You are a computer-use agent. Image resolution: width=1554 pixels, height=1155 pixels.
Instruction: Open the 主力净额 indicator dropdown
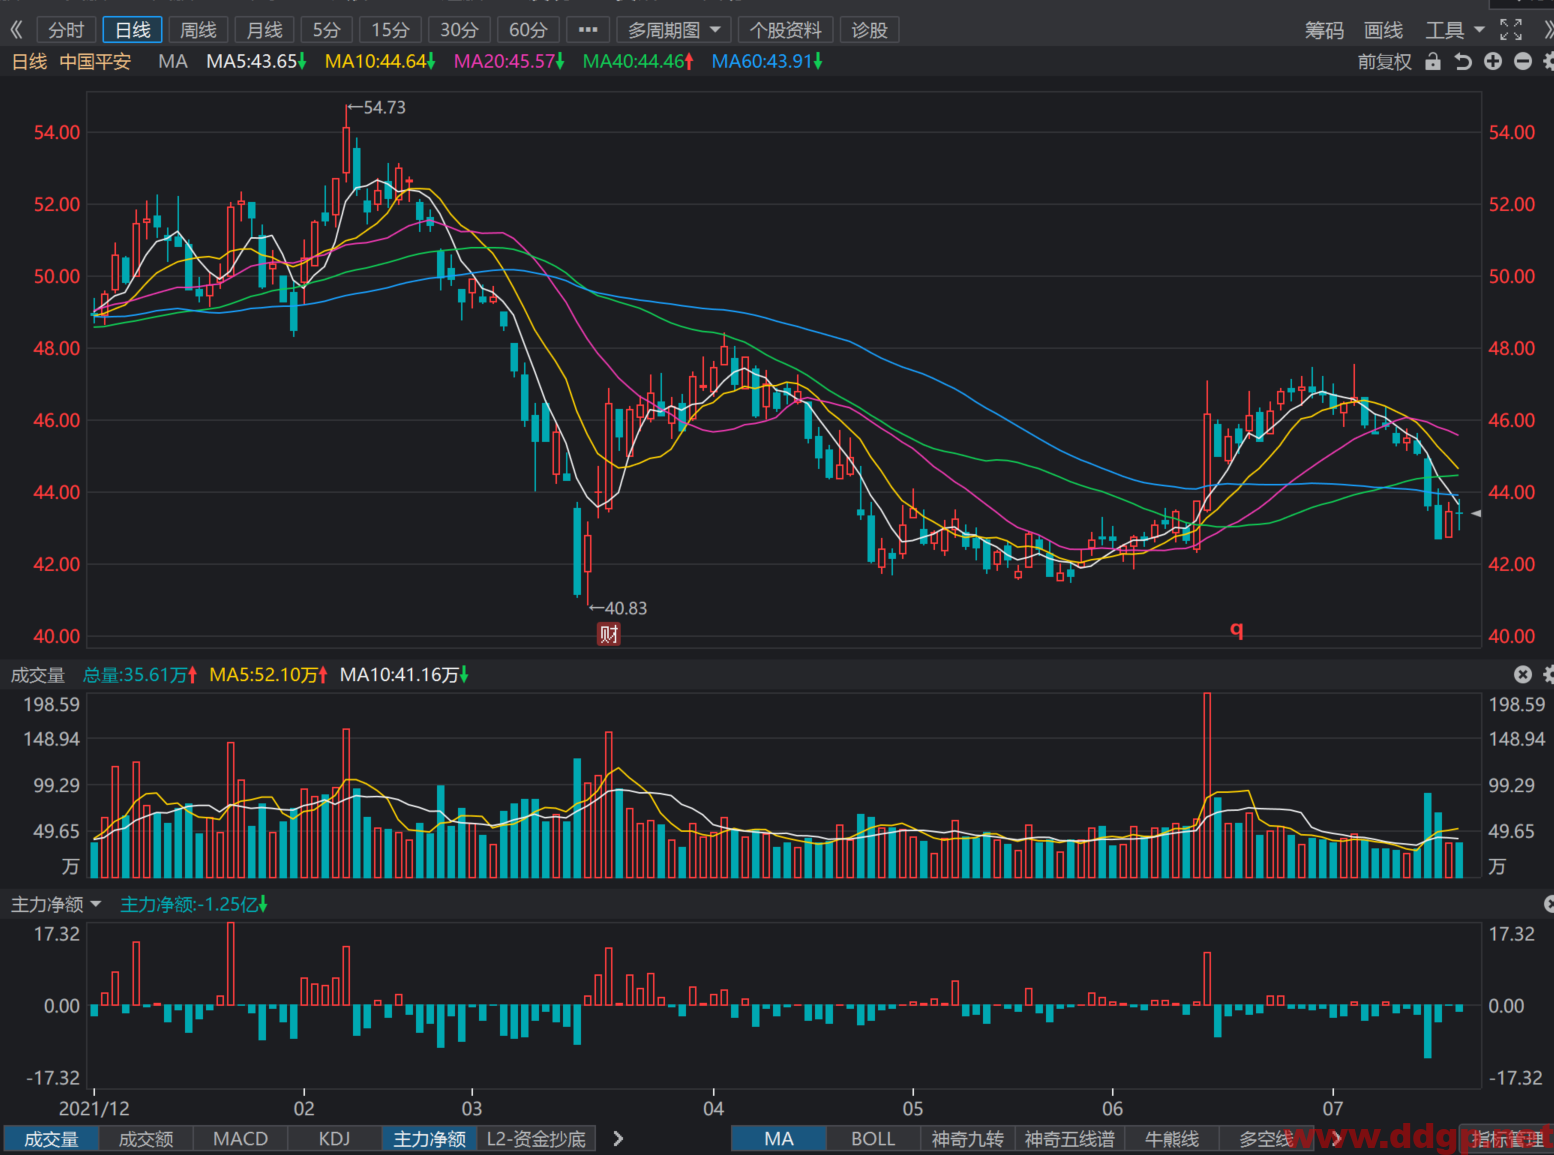click(56, 905)
